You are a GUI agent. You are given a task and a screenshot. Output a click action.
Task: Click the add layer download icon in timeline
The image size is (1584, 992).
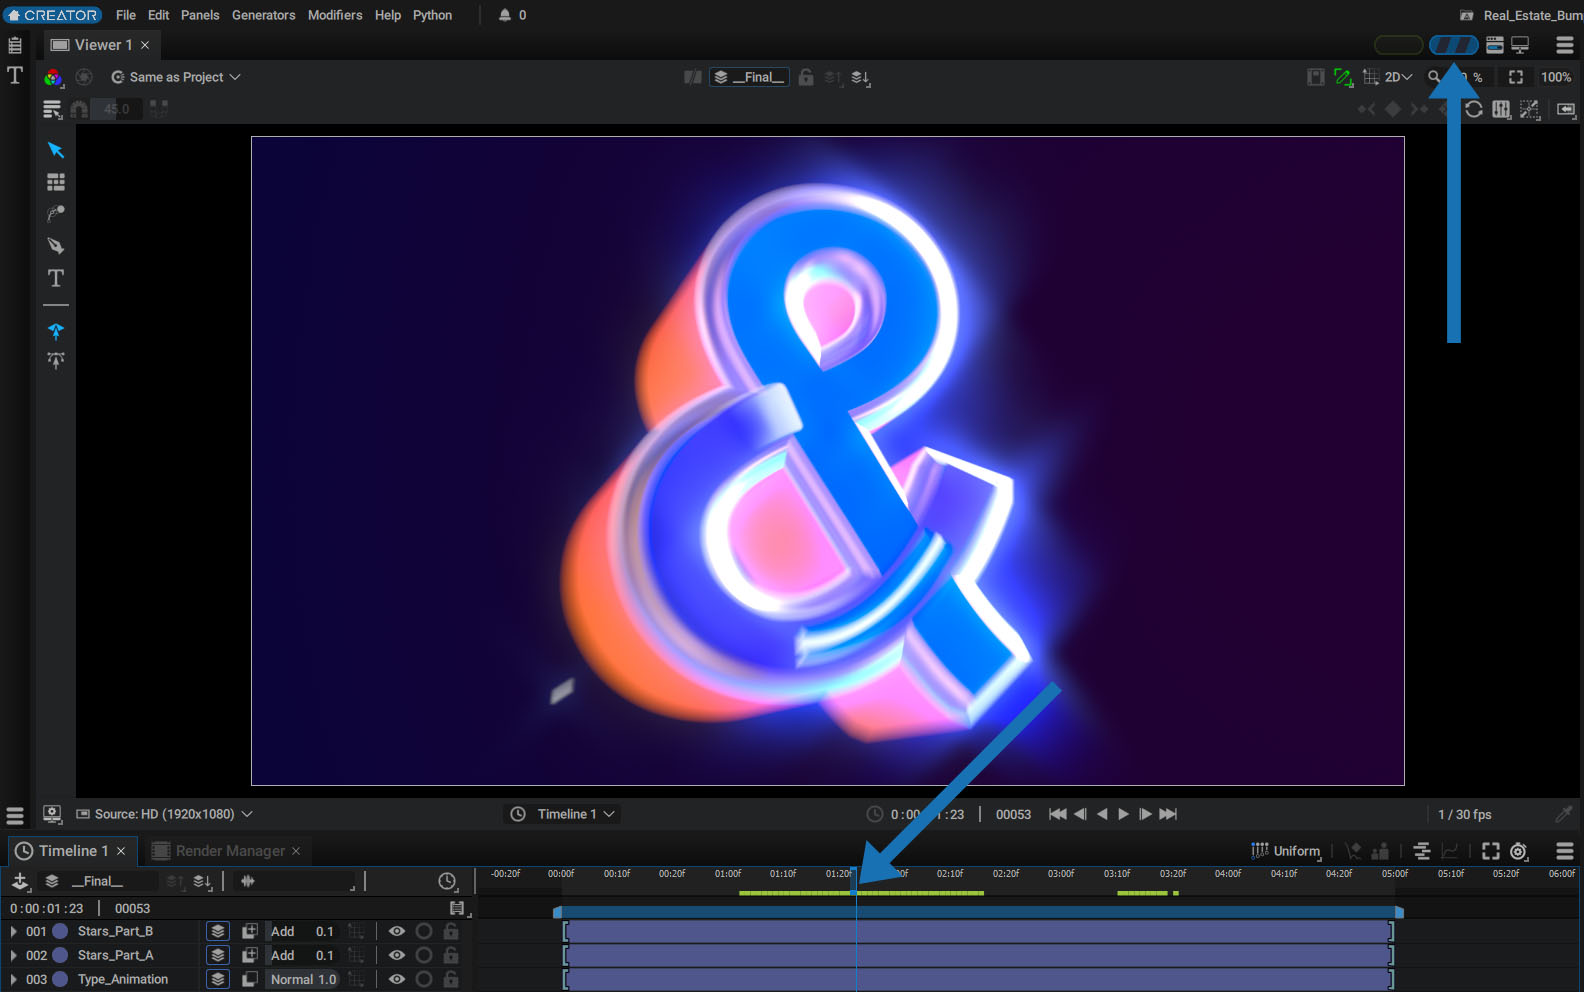point(20,881)
